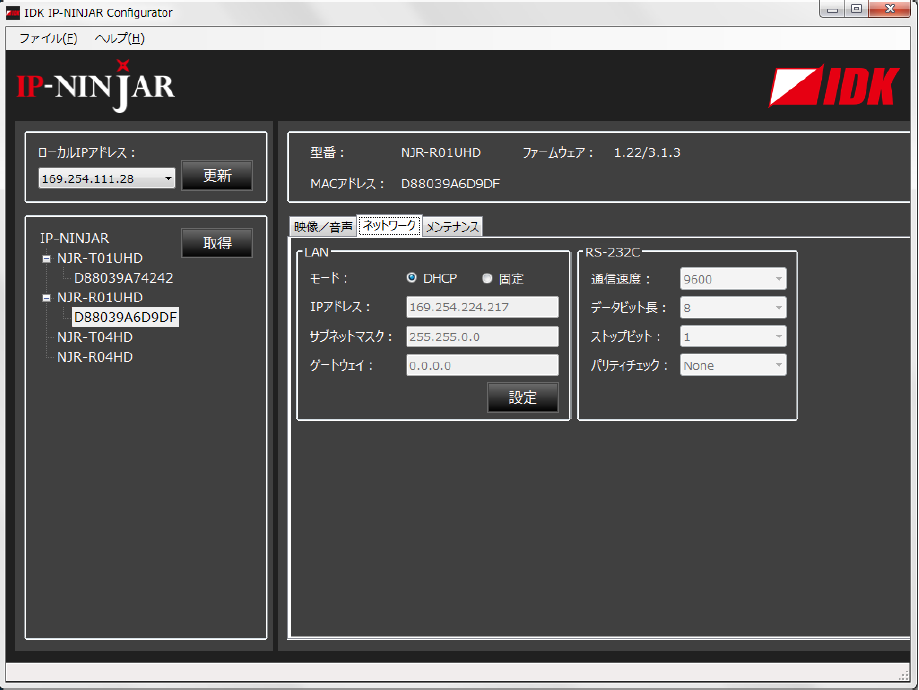Select the 固定 (static) radio button

(488, 279)
